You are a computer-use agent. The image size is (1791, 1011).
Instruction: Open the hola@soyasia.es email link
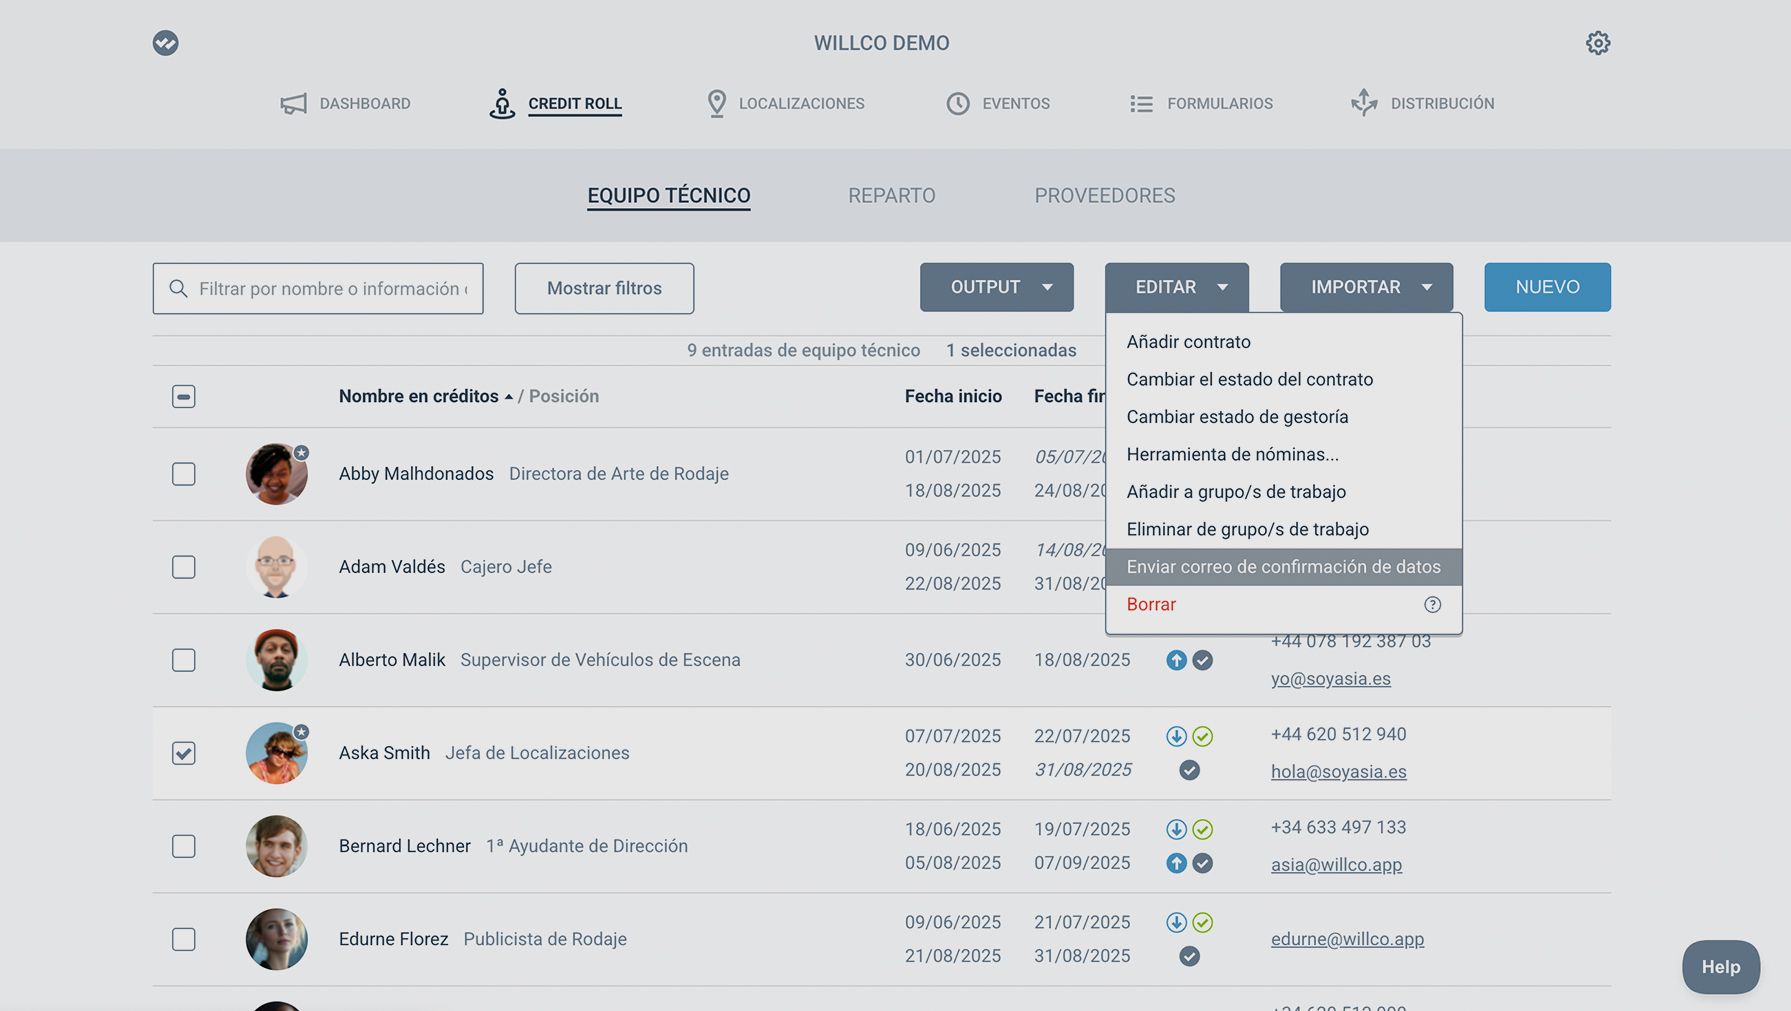click(x=1338, y=772)
